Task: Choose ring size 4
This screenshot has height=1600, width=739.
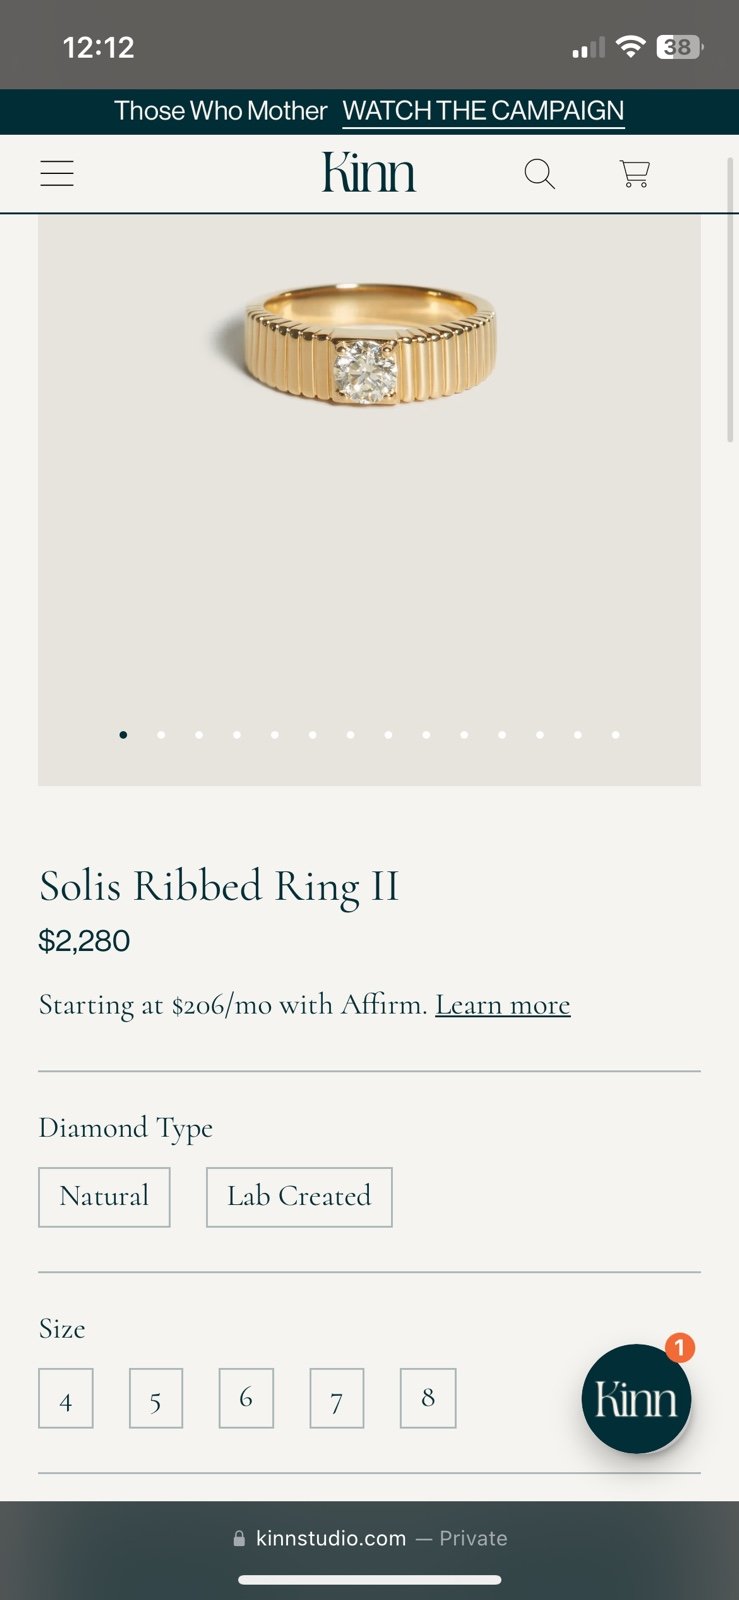Action: (66, 1398)
